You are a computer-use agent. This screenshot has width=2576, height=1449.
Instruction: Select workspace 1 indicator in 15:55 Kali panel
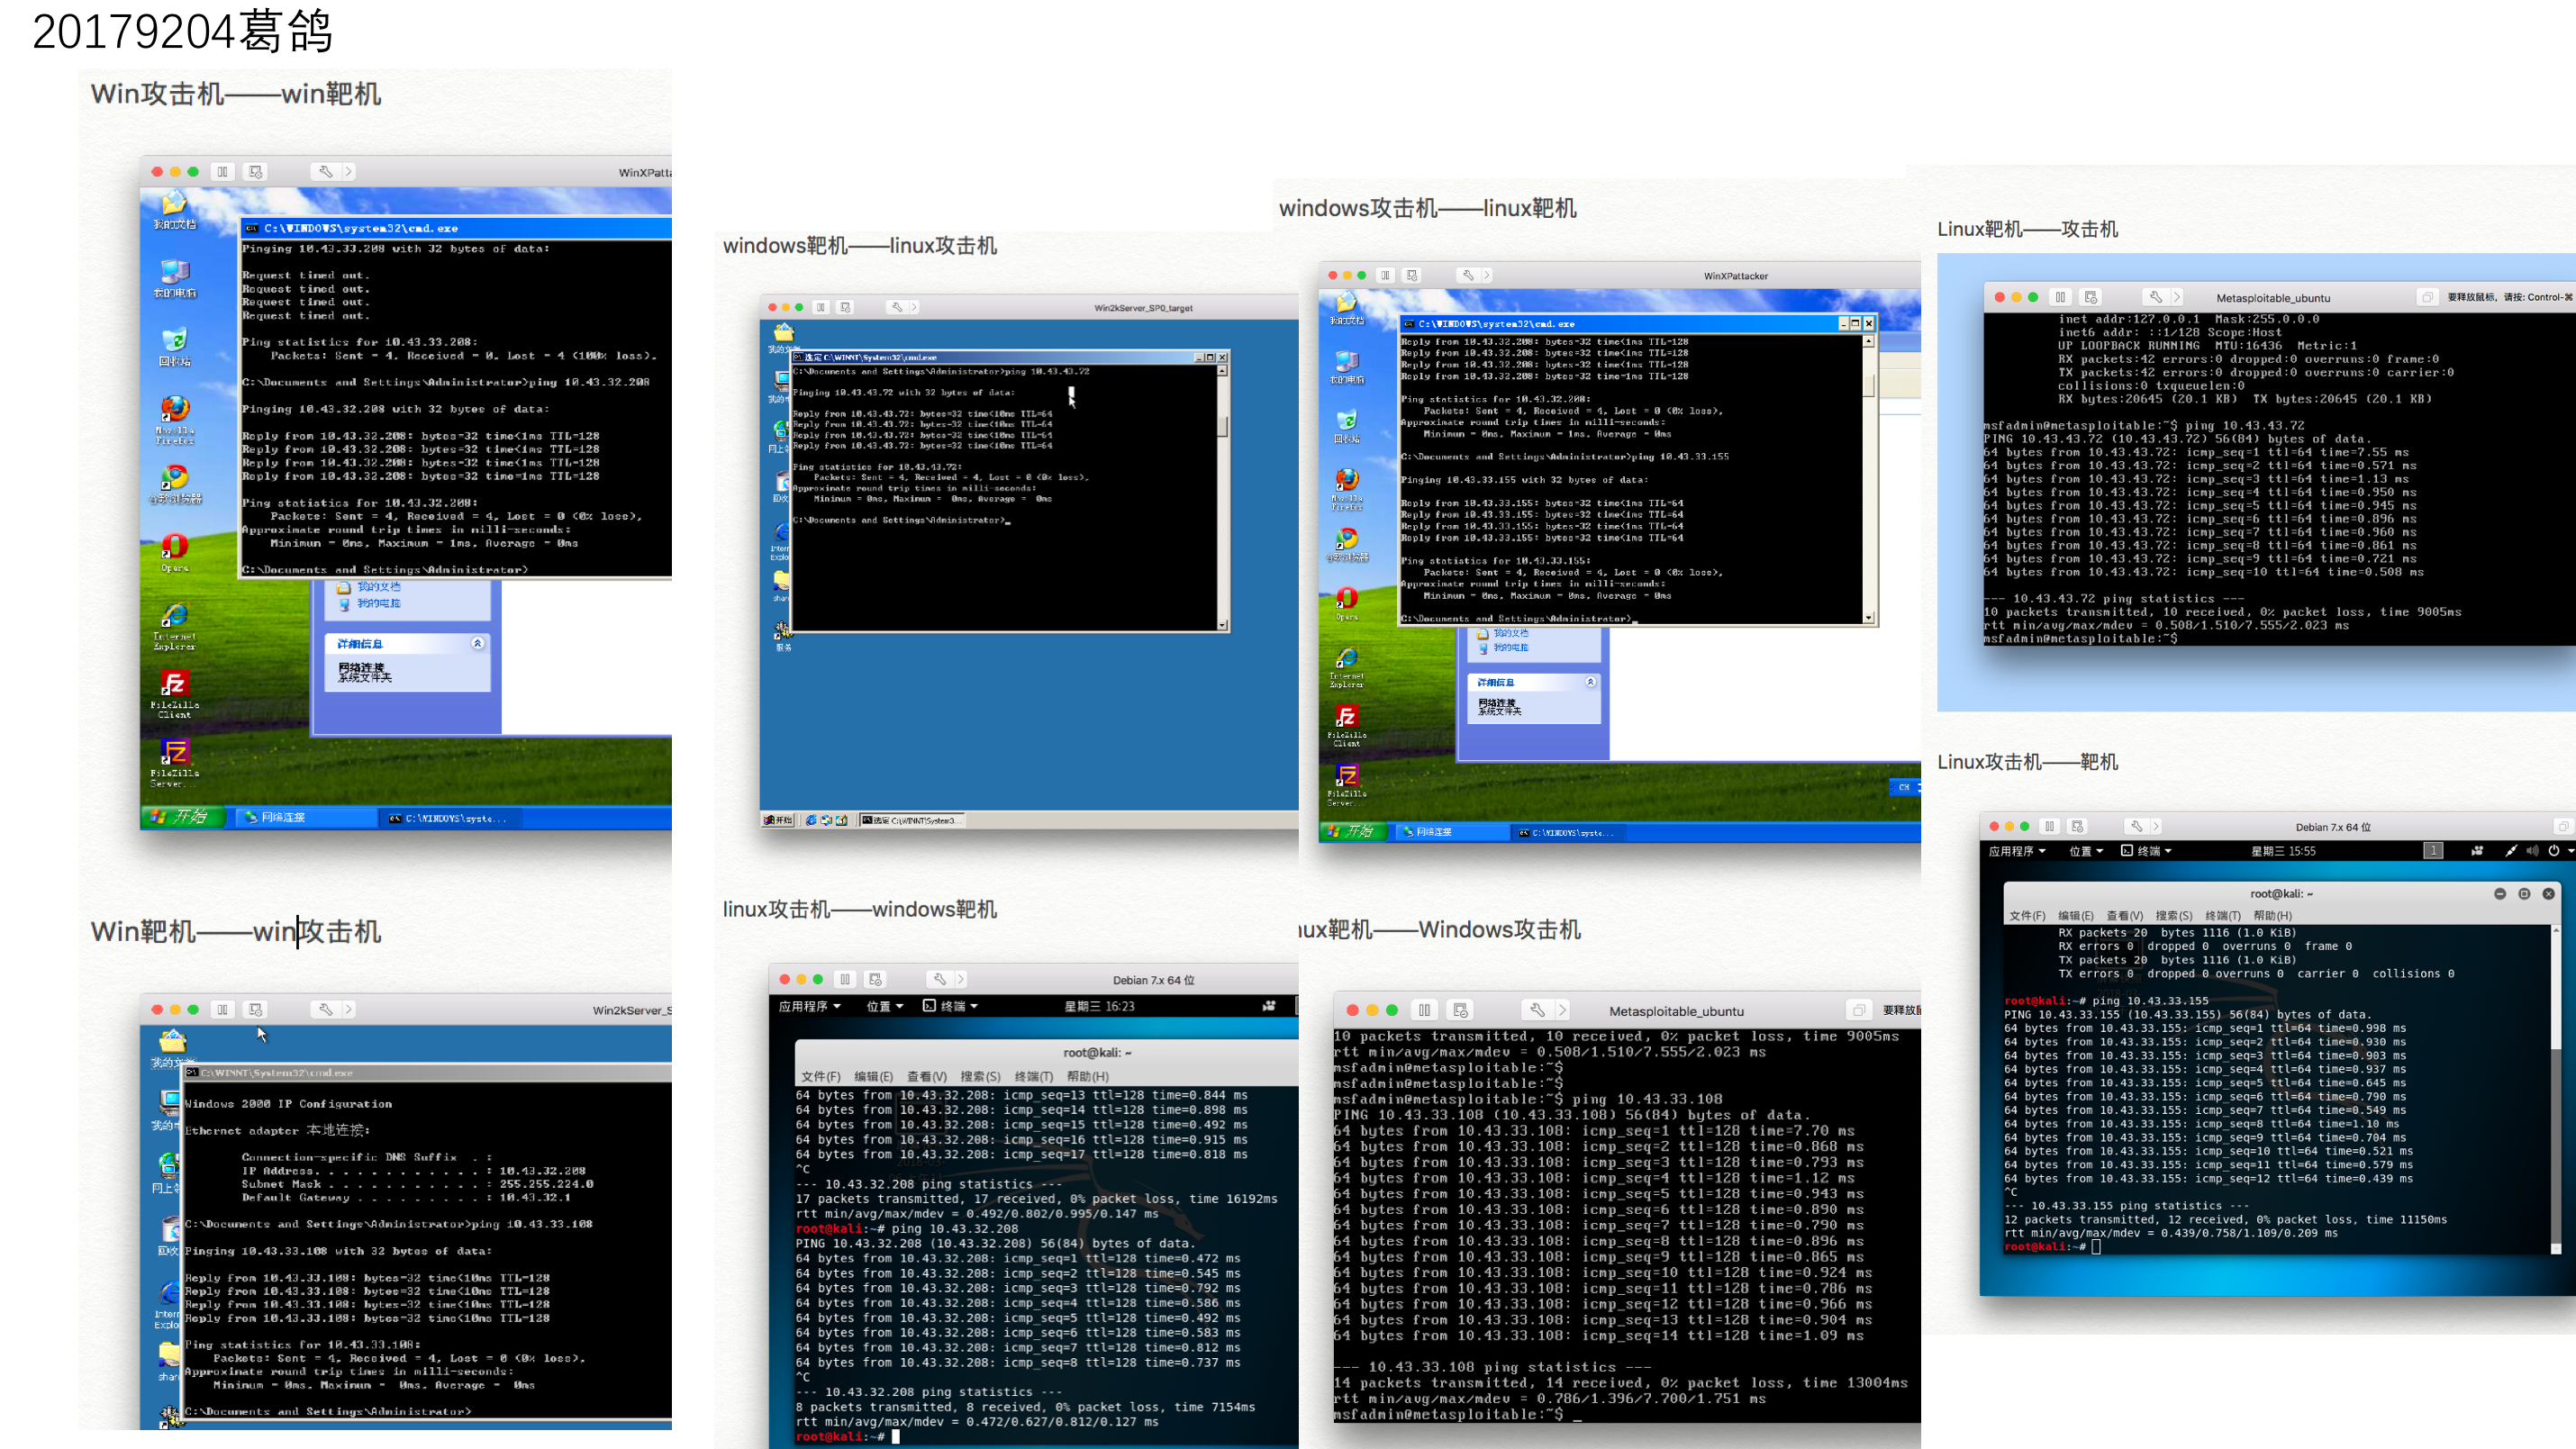click(x=2433, y=851)
